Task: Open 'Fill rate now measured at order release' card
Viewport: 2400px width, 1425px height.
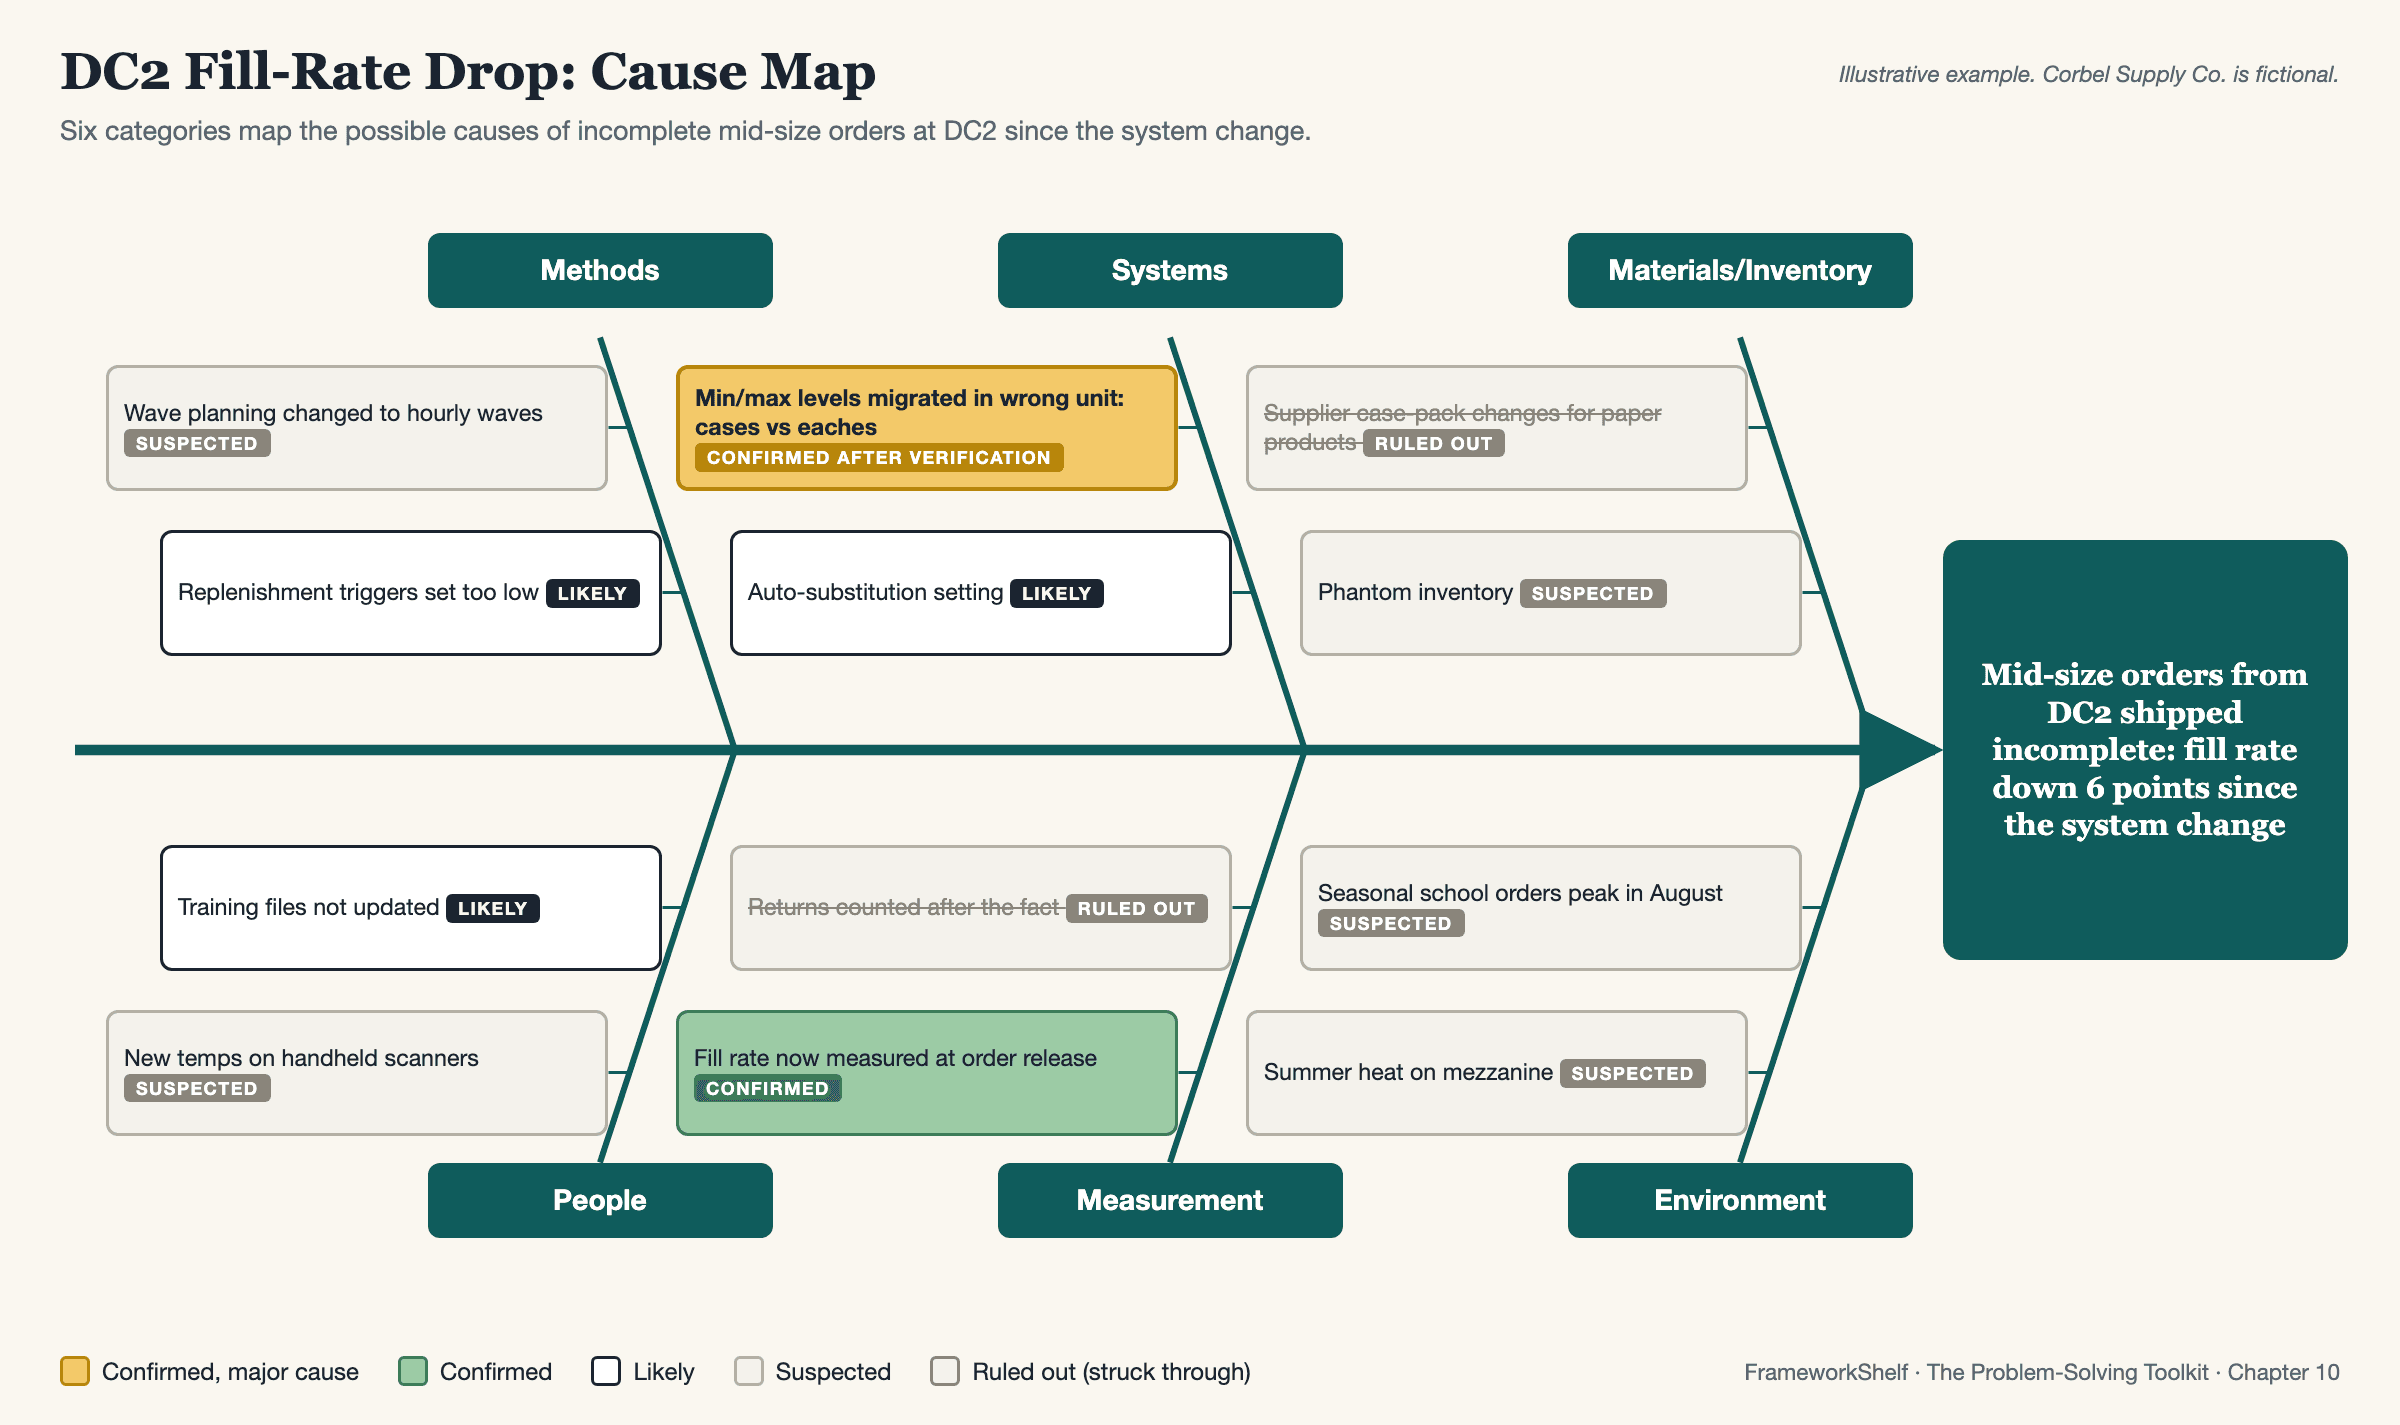Action: (927, 1073)
